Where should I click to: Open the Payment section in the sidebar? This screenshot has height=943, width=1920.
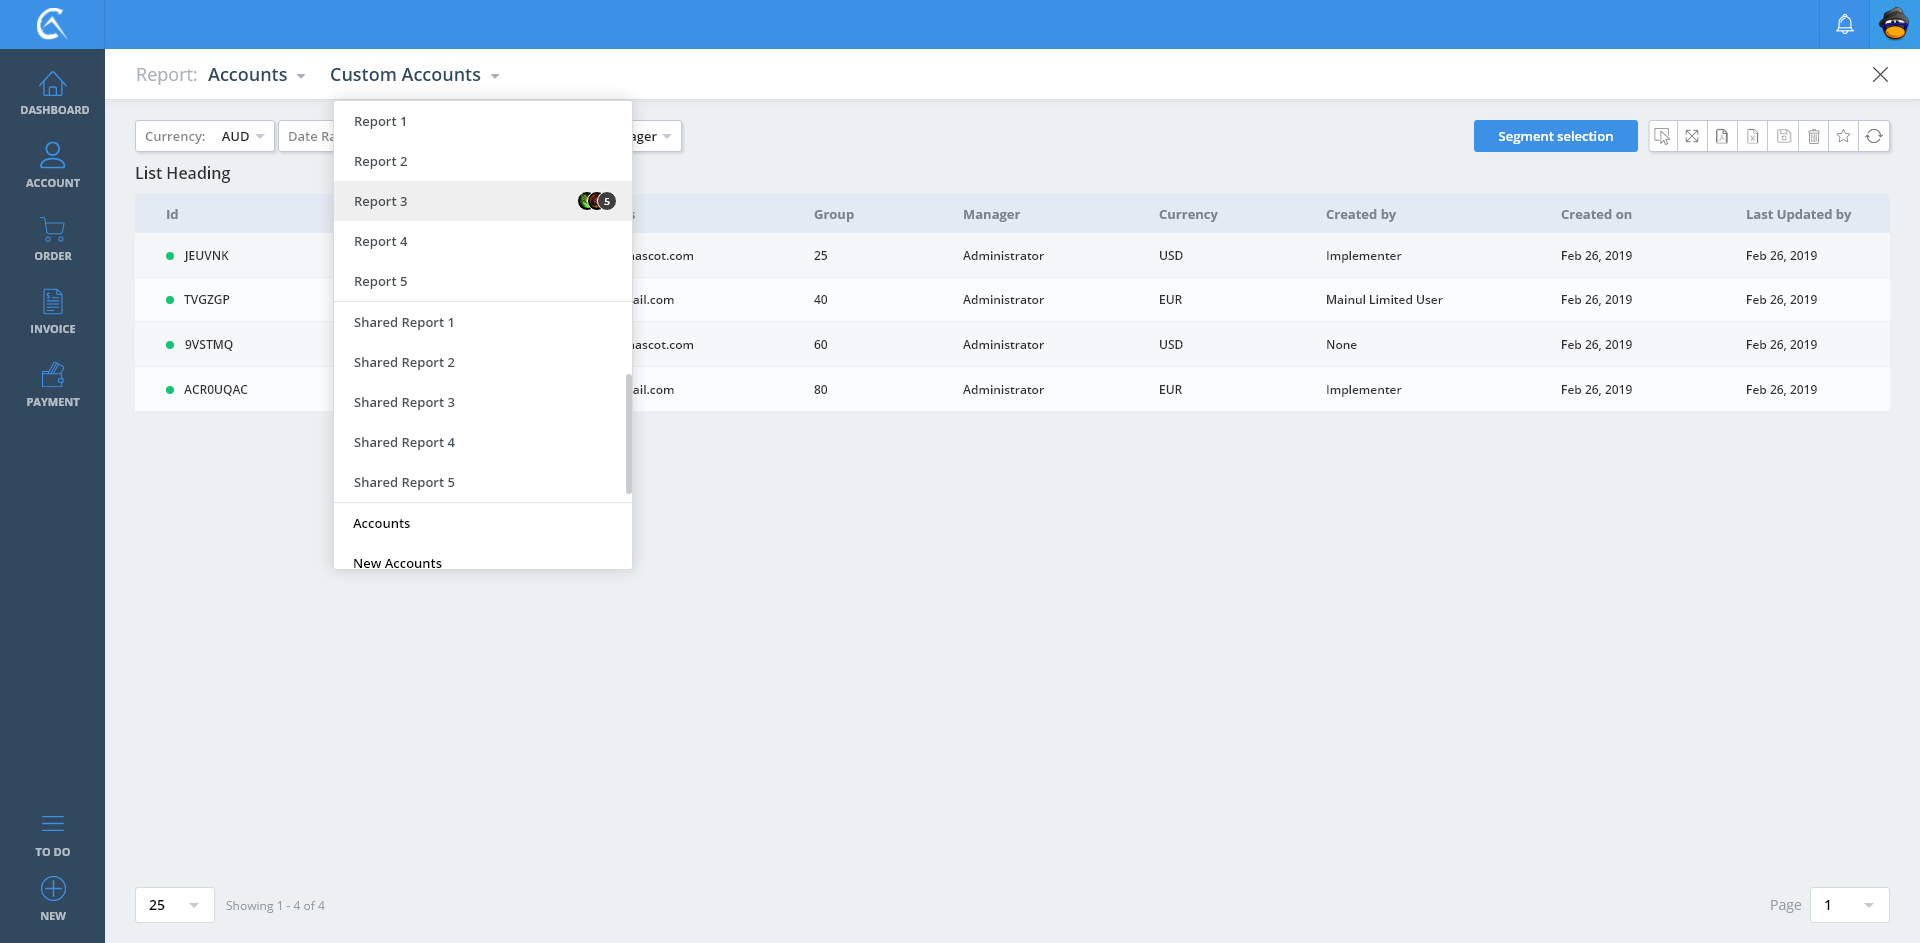[53, 385]
